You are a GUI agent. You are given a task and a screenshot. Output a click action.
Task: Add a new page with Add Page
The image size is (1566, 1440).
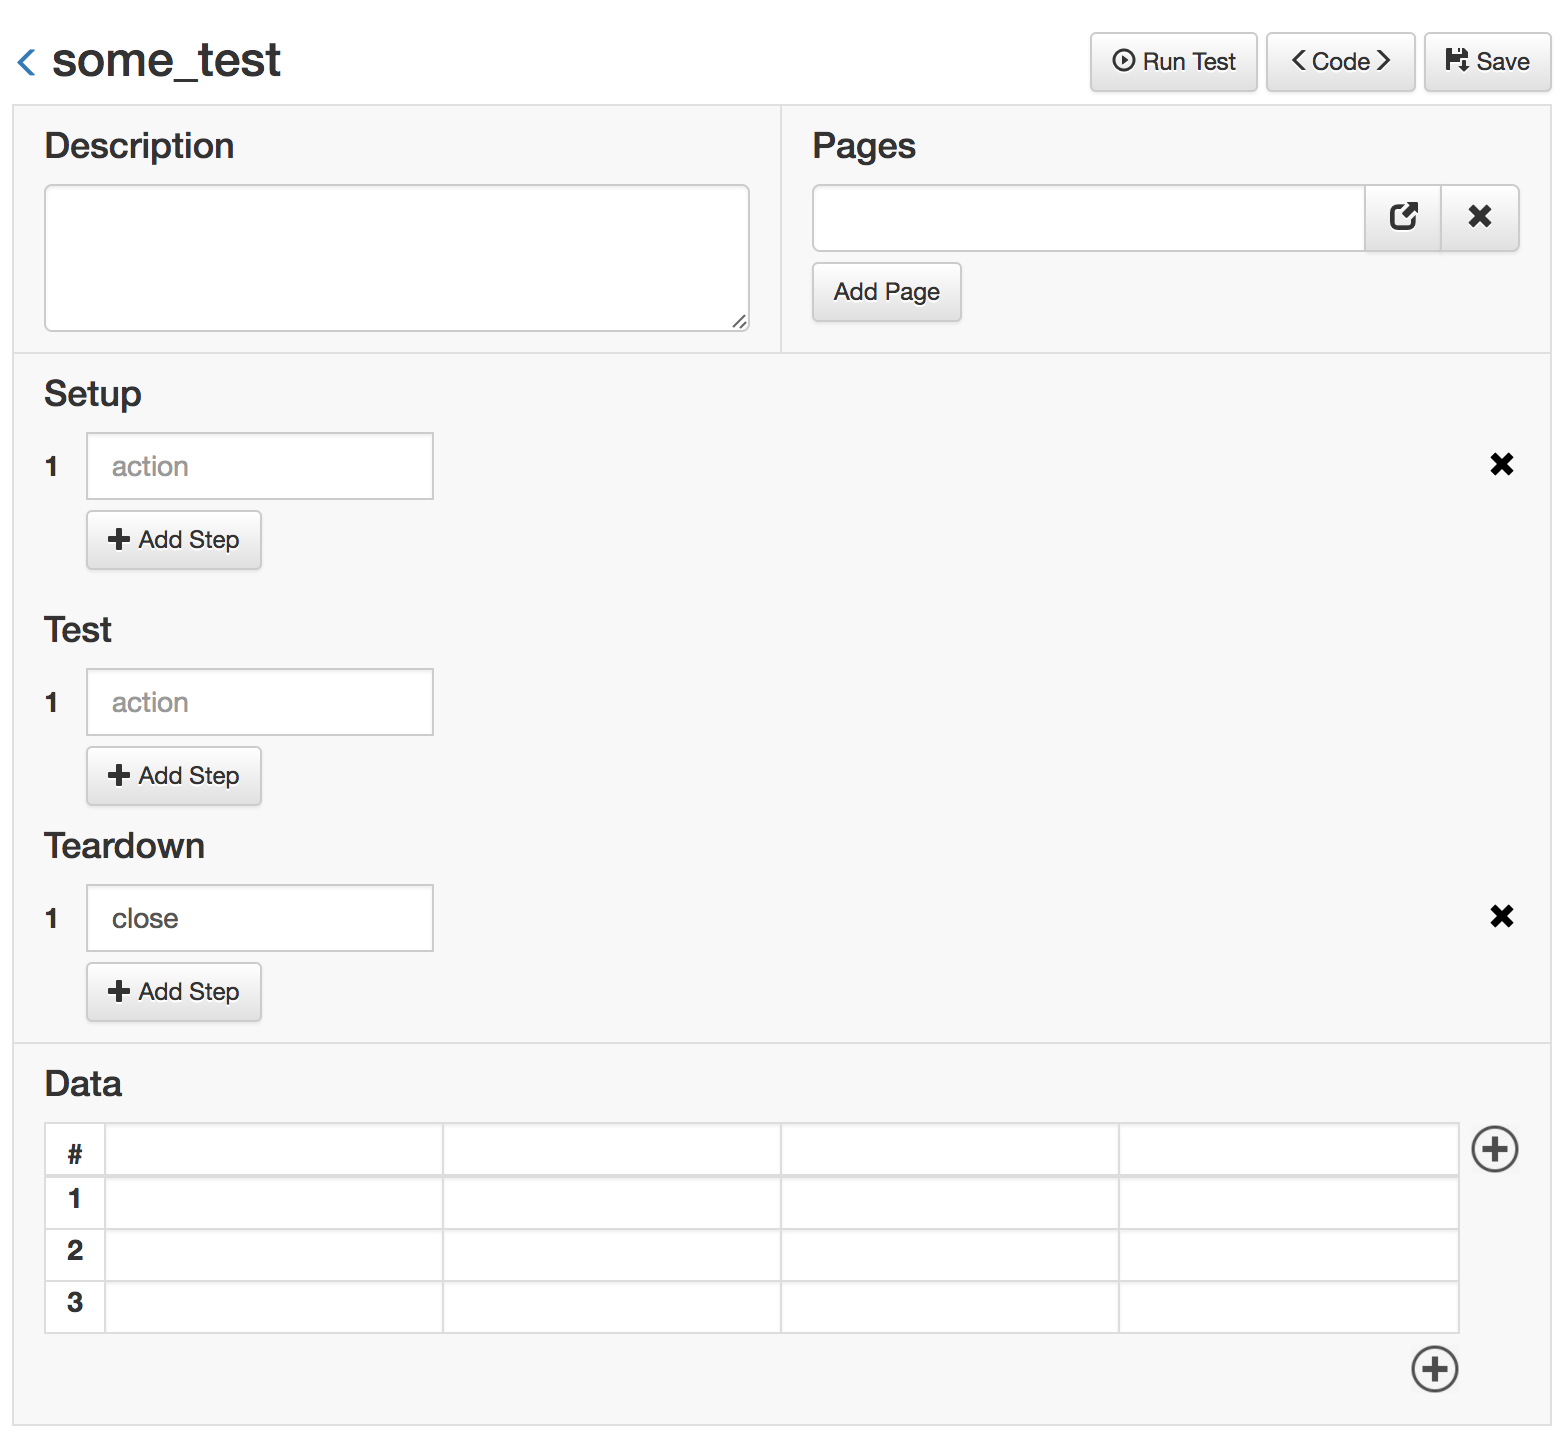(886, 292)
